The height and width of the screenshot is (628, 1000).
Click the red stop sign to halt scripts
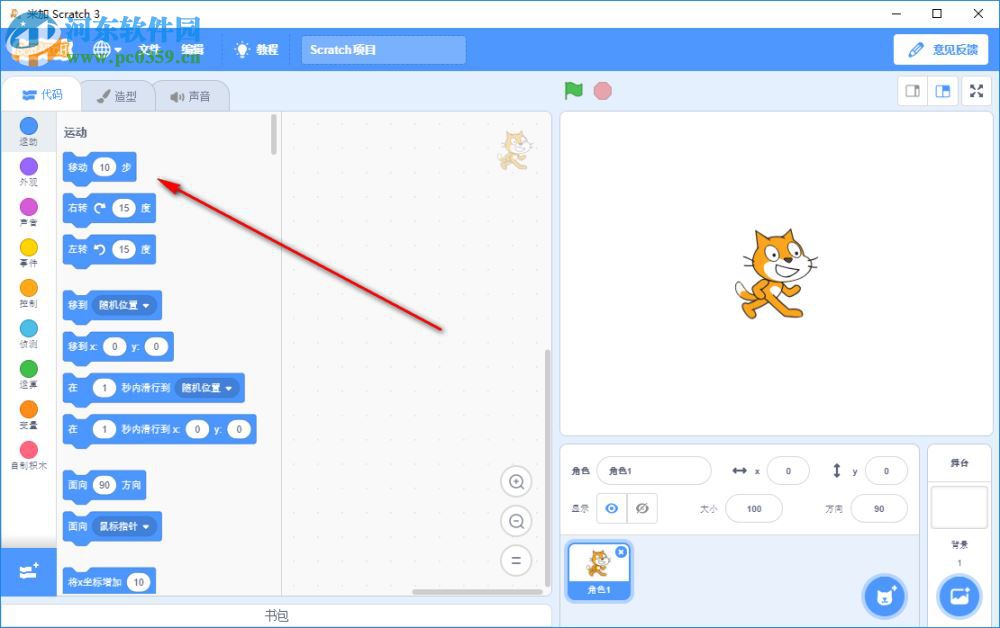point(602,90)
